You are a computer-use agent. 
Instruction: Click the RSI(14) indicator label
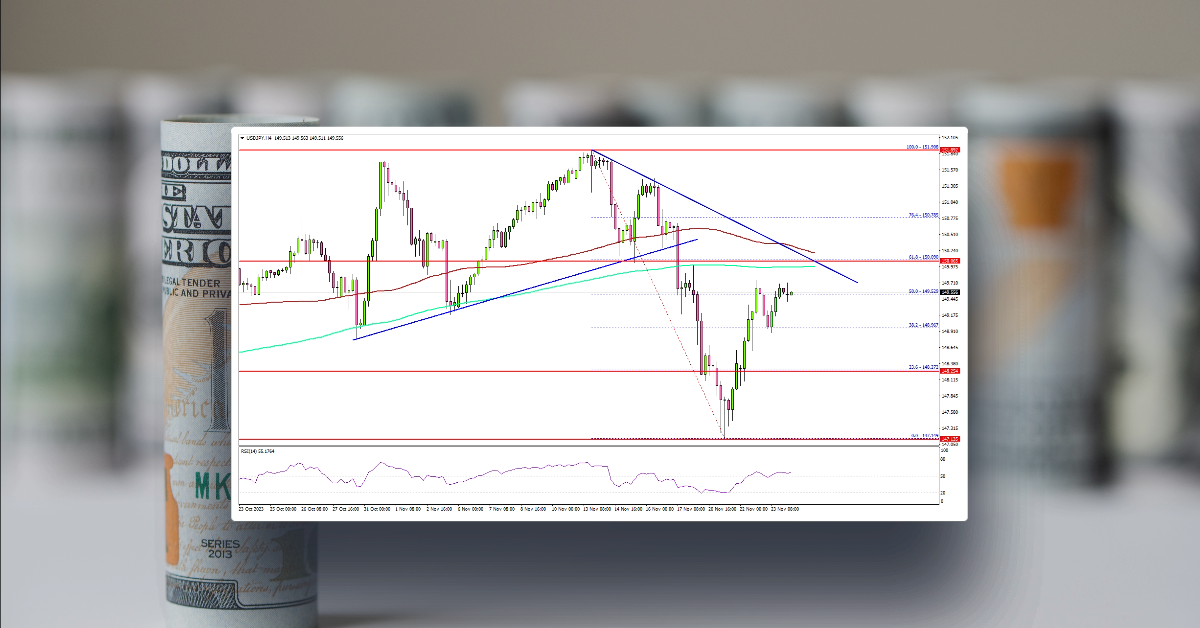click(250, 450)
